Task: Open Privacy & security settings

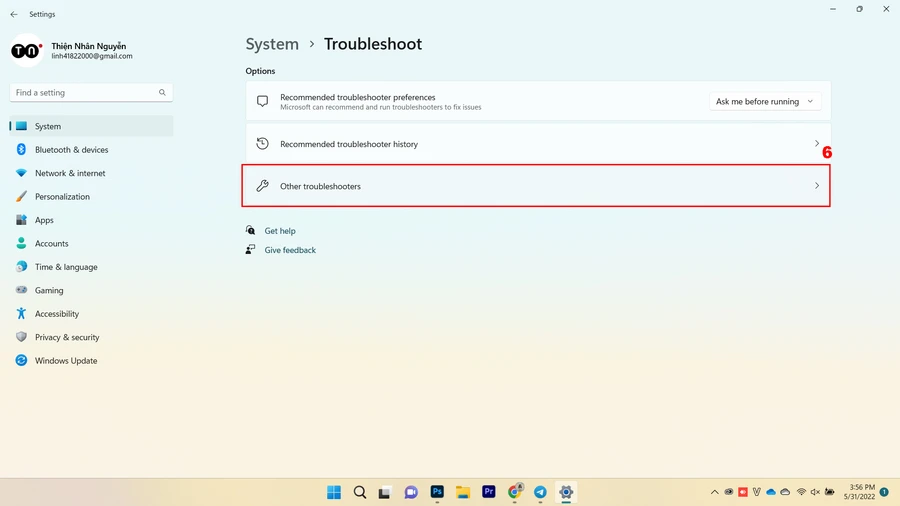Action: point(91,337)
